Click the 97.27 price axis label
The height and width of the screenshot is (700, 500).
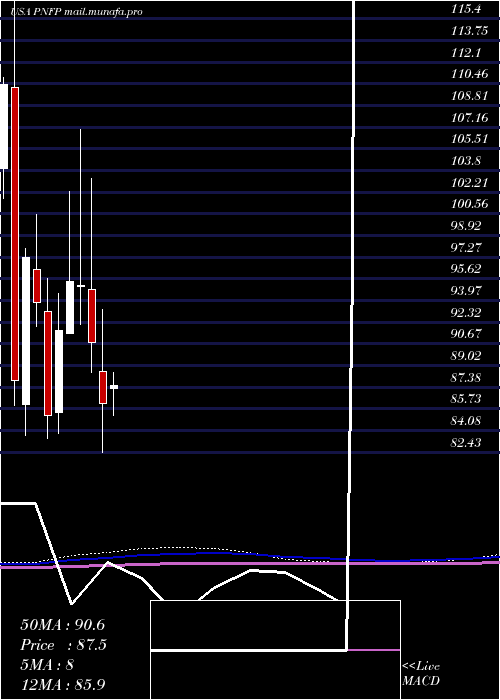(x=466, y=248)
